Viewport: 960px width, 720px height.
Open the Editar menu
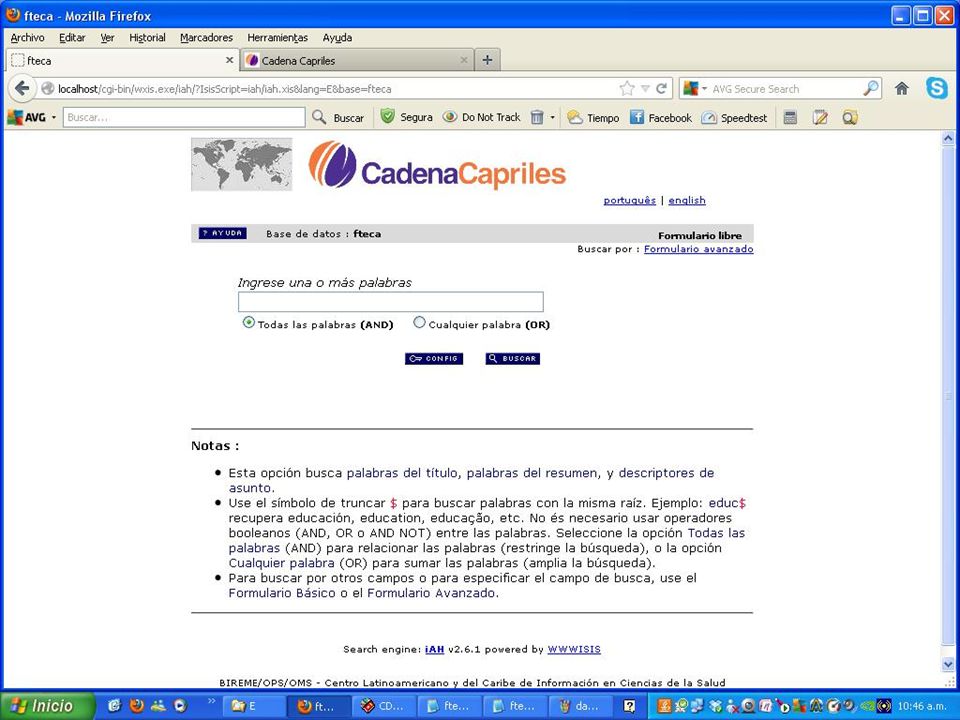pos(72,37)
